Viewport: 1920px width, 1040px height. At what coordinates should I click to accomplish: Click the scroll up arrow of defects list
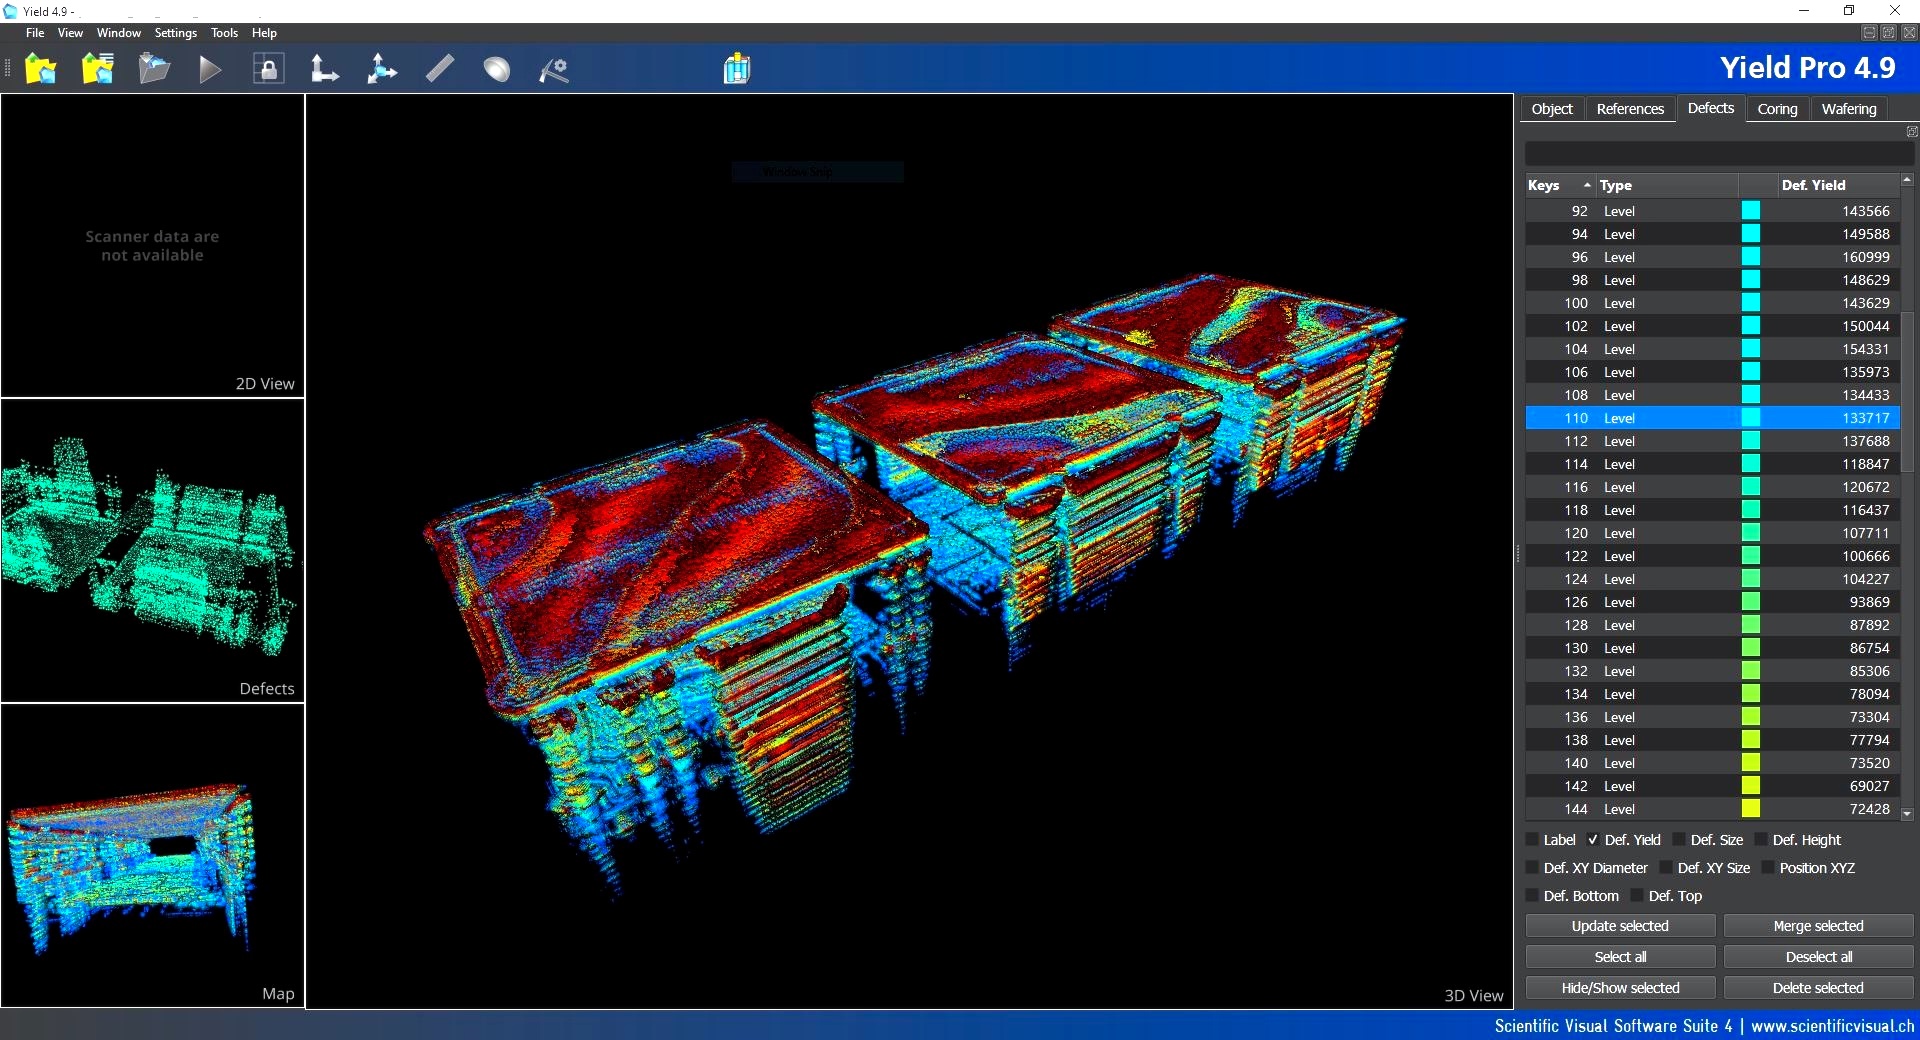click(x=1907, y=180)
